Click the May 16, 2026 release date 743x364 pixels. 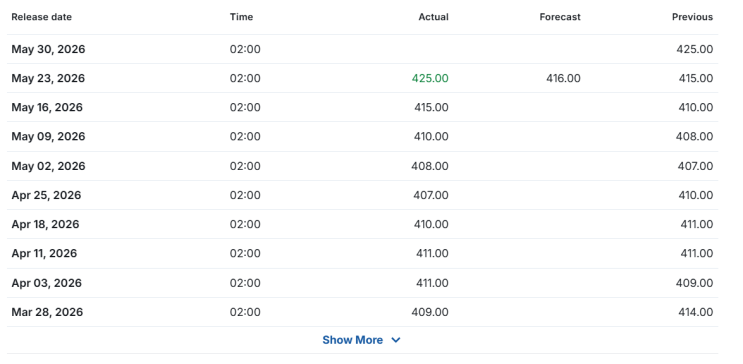47,108
